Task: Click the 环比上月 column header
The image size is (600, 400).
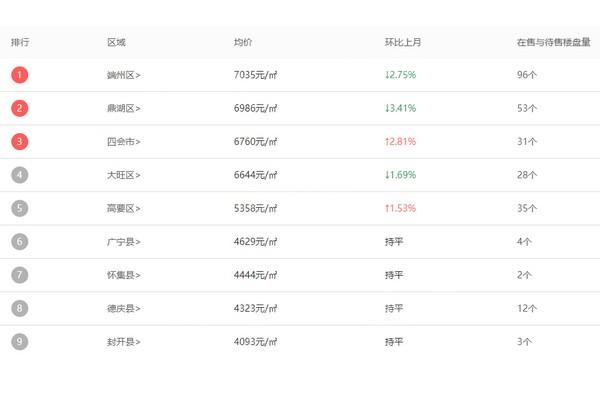Action: pos(403,42)
